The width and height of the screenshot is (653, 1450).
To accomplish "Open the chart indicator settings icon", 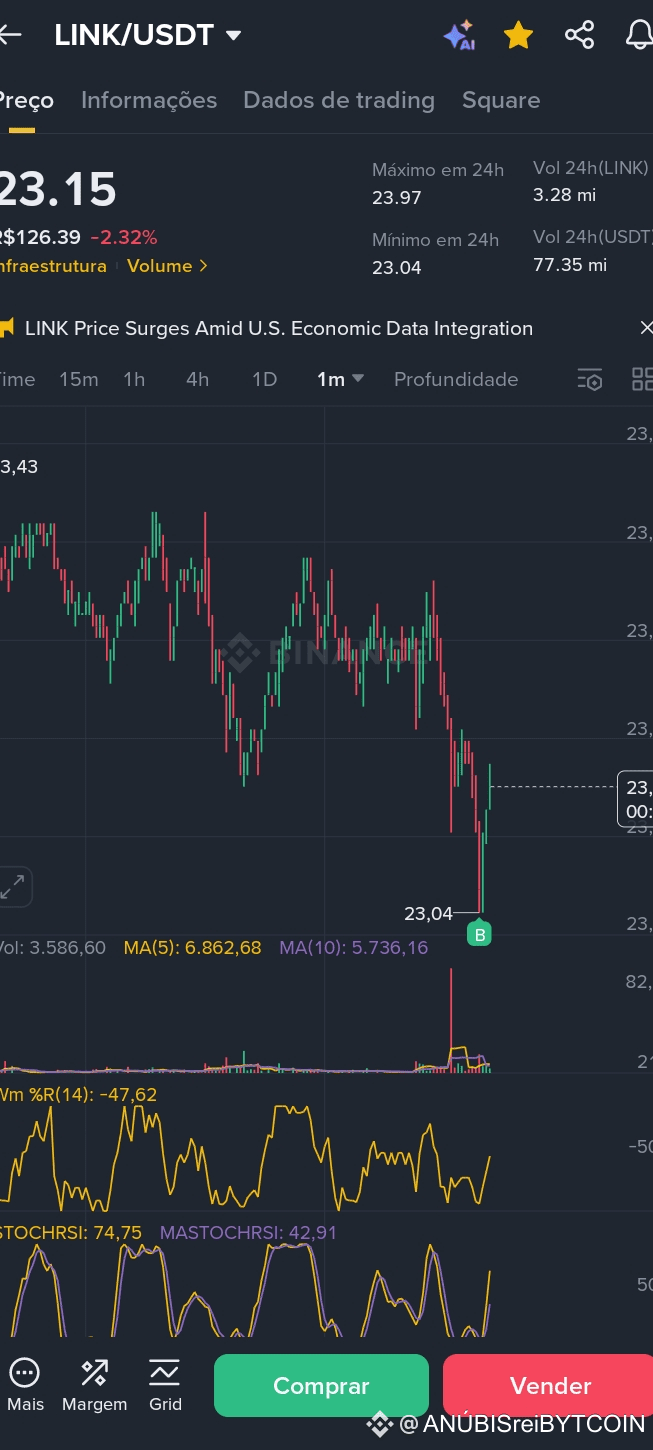I will tap(590, 380).
